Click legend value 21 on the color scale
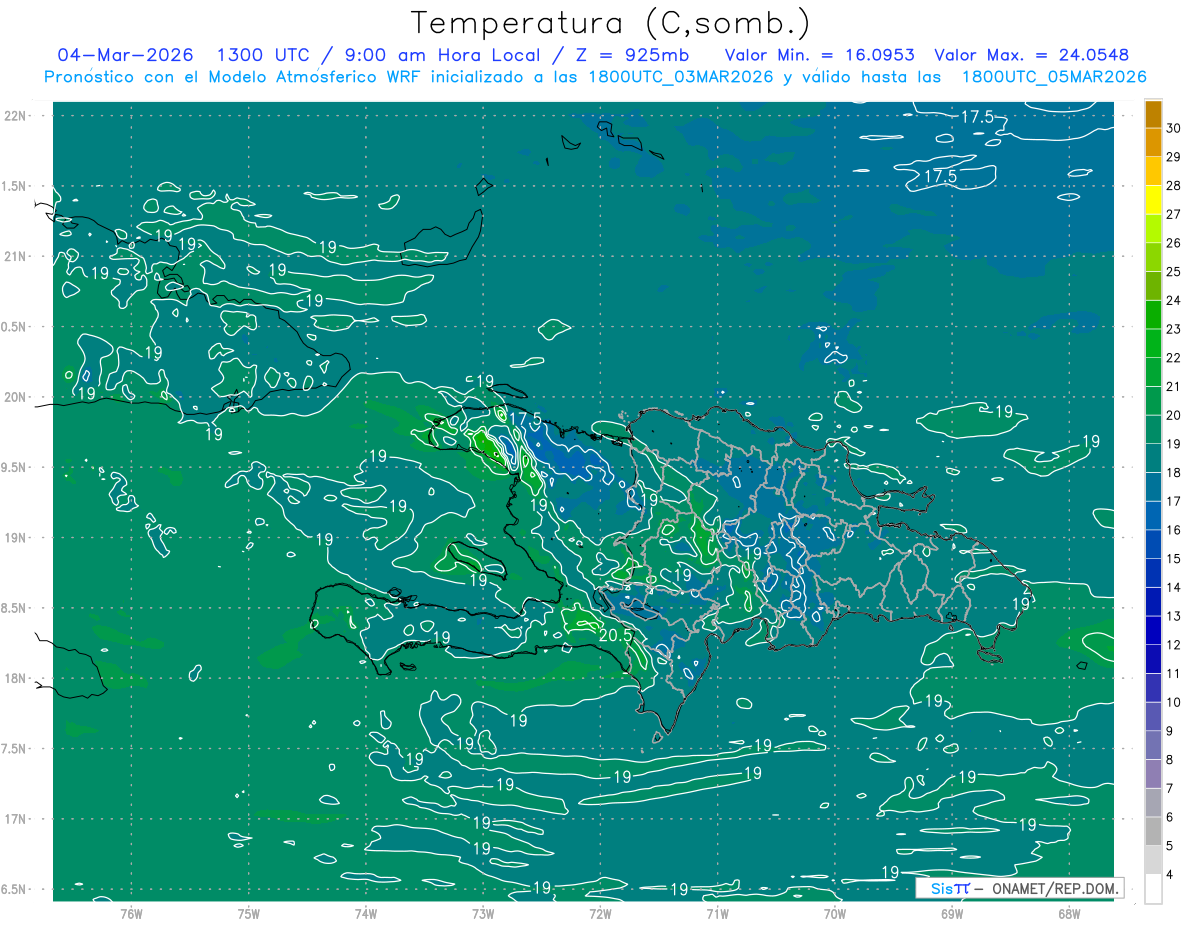 point(1173,386)
